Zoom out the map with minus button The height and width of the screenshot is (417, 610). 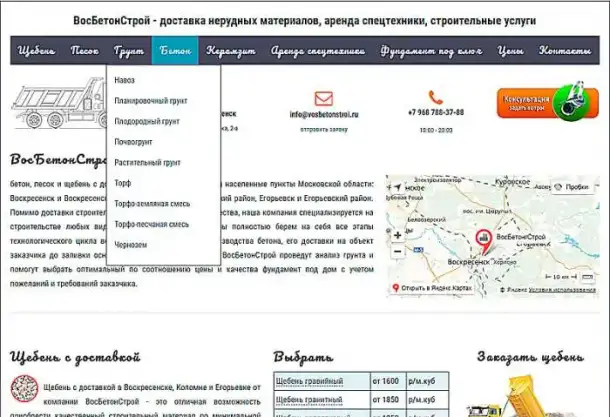[398, 251]
